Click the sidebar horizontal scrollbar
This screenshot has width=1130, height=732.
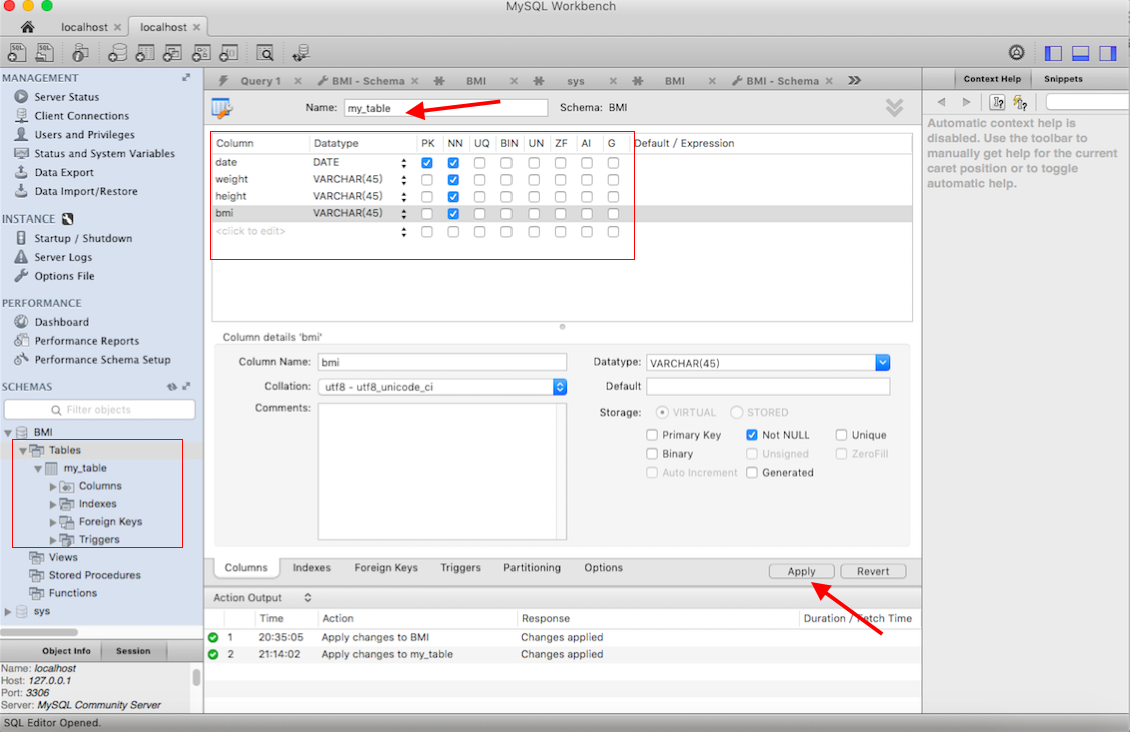coord(39,632)
